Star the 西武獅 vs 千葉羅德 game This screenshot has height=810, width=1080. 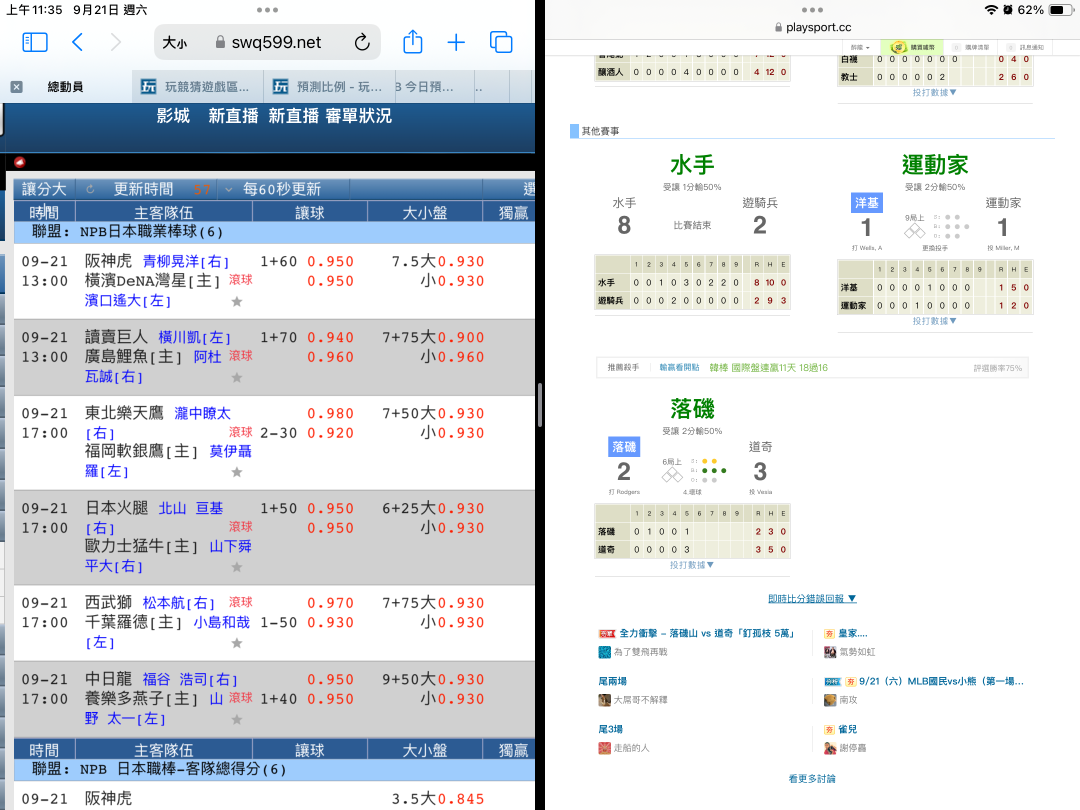pos(237,643)
